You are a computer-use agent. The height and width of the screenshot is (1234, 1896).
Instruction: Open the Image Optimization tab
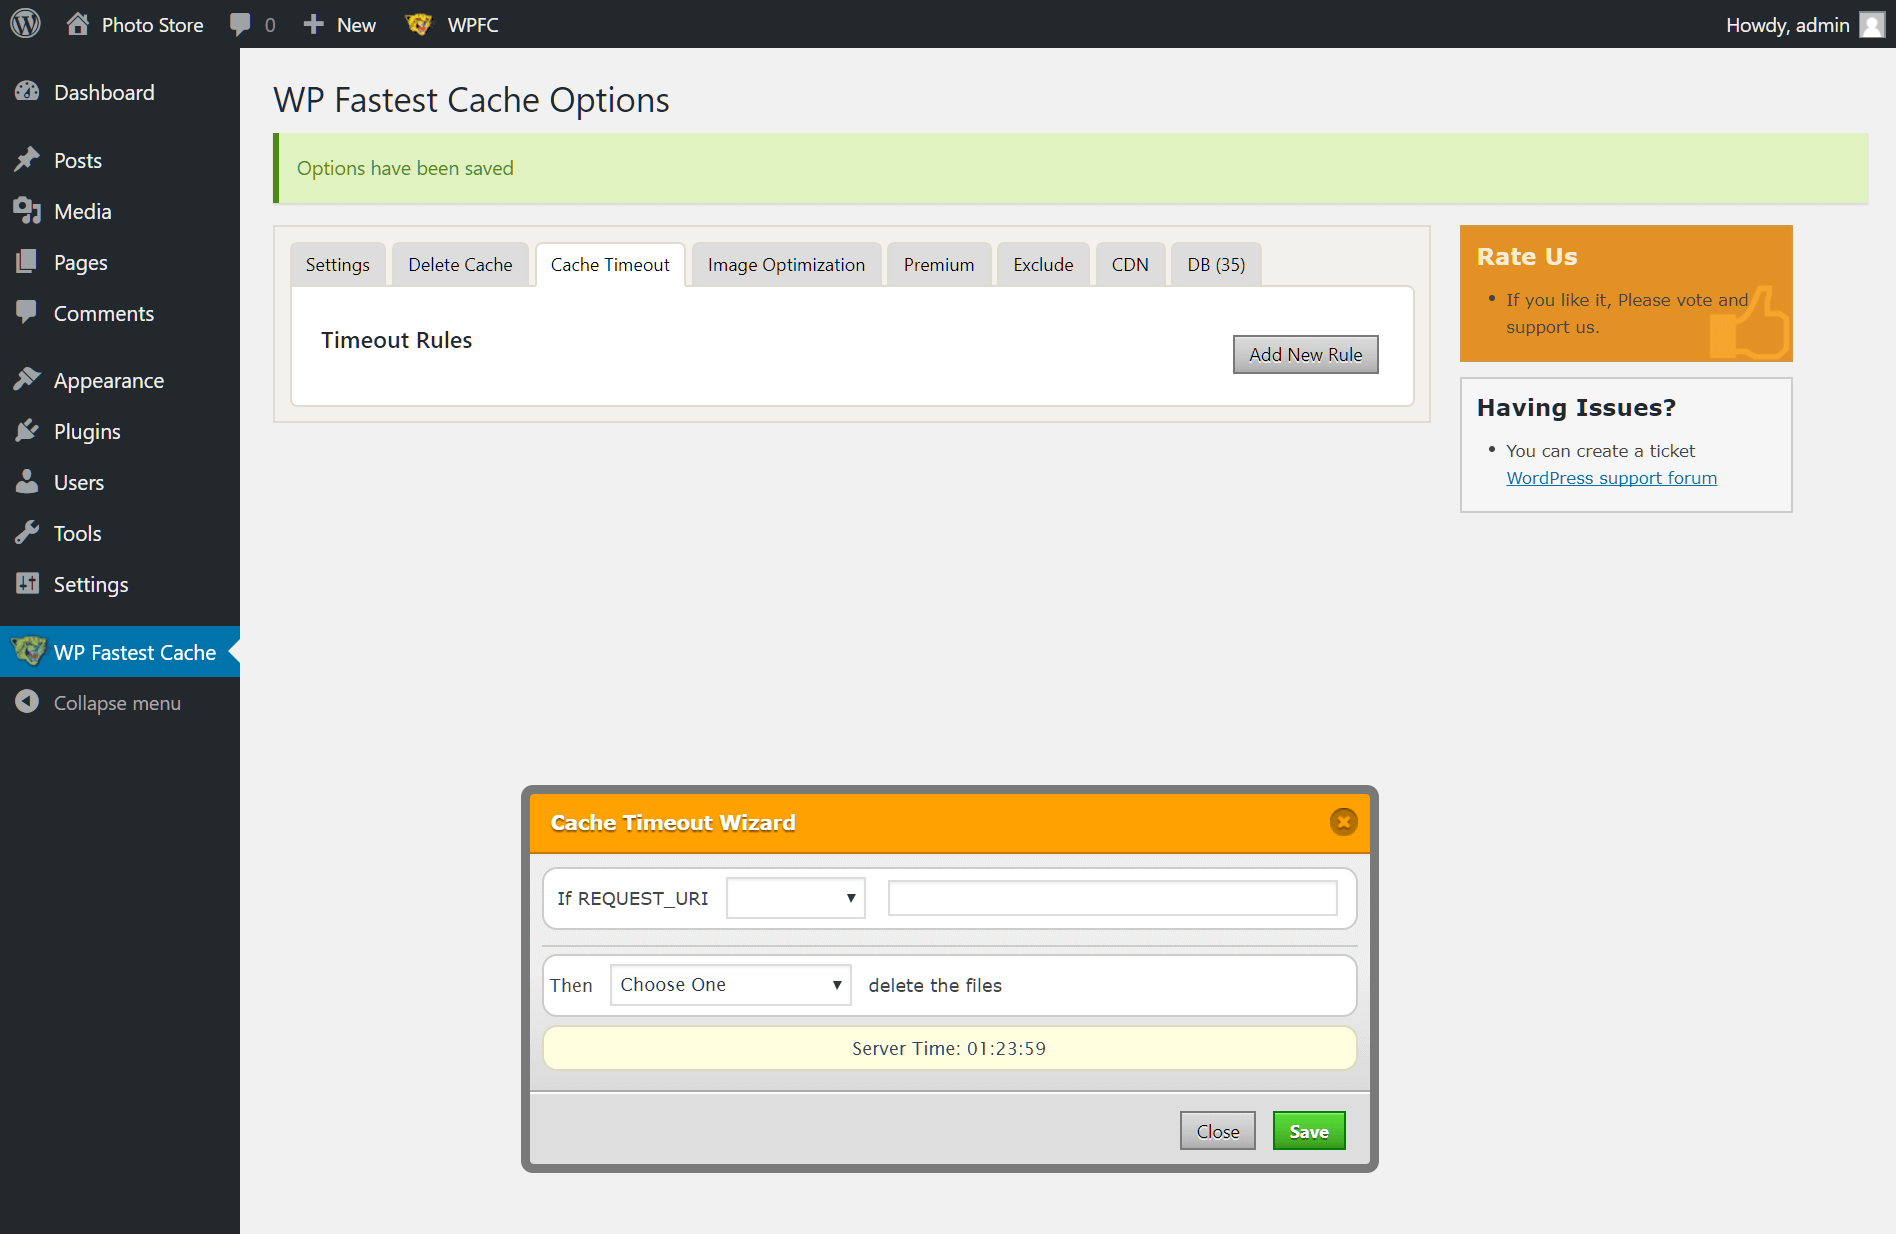786,265
